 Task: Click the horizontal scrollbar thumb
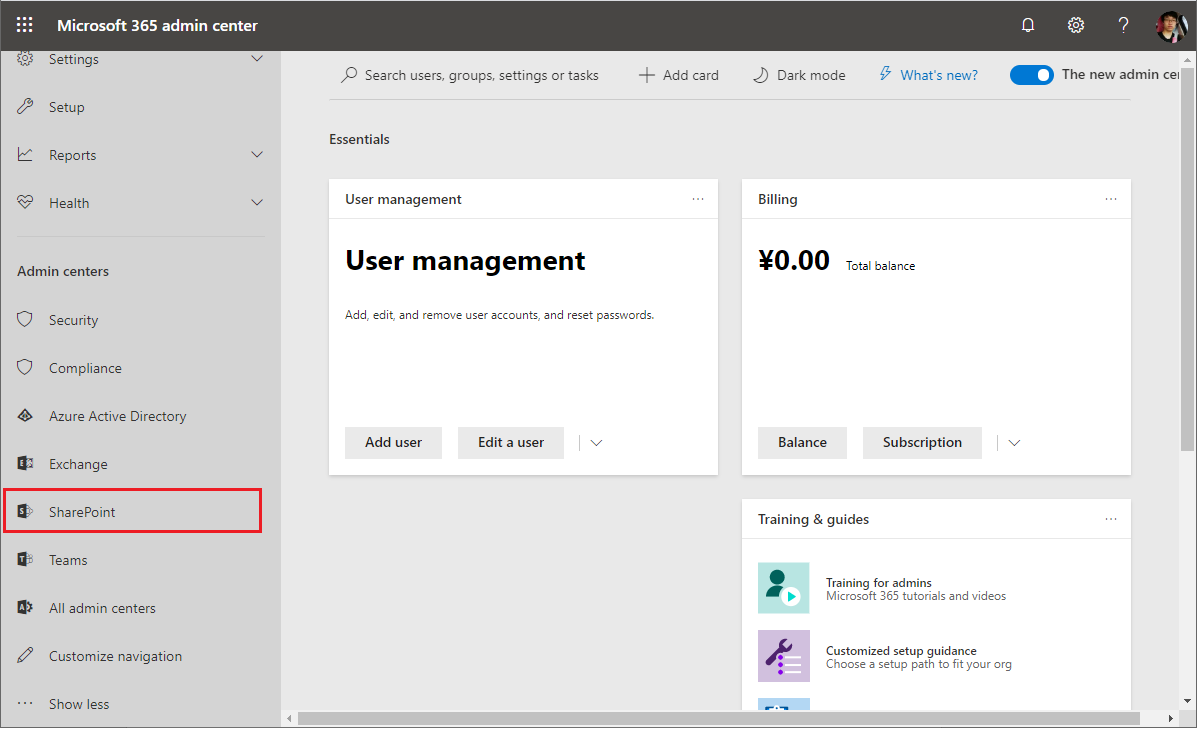[718, 718]
